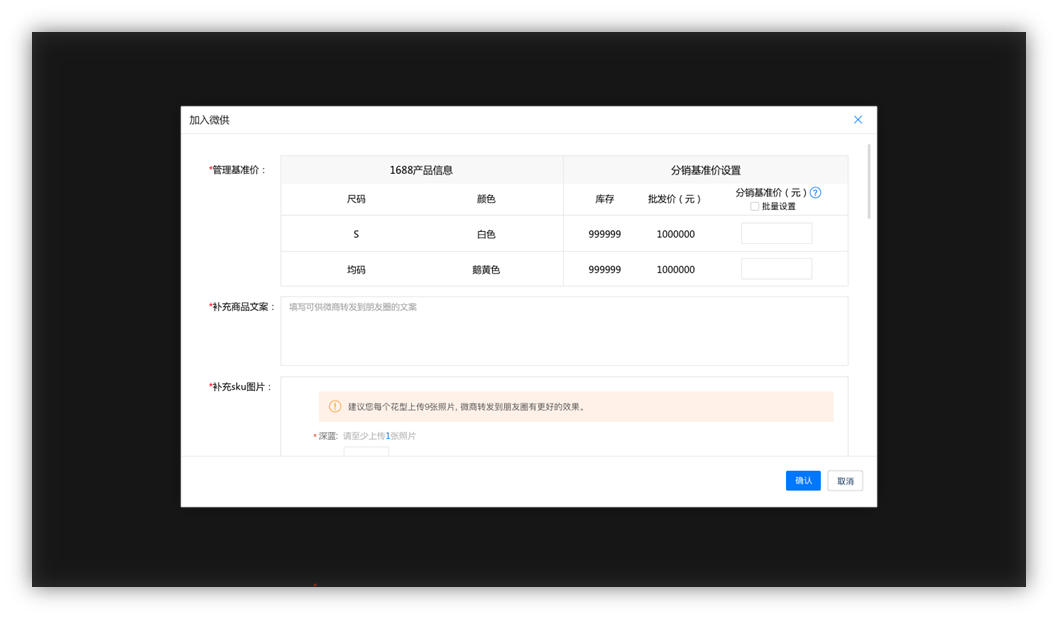Click the 尺码 column header

point(356,199)
